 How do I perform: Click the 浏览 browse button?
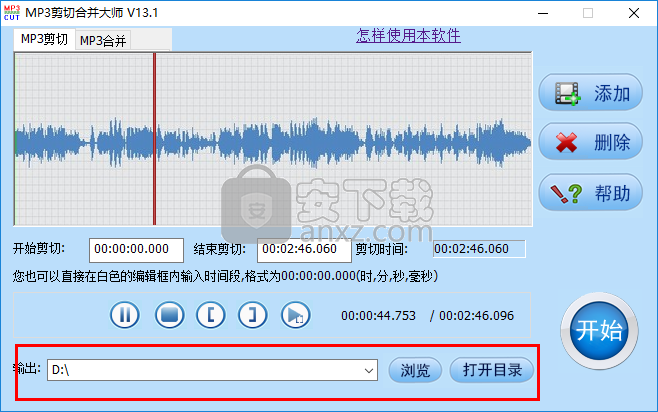(415, 370)
